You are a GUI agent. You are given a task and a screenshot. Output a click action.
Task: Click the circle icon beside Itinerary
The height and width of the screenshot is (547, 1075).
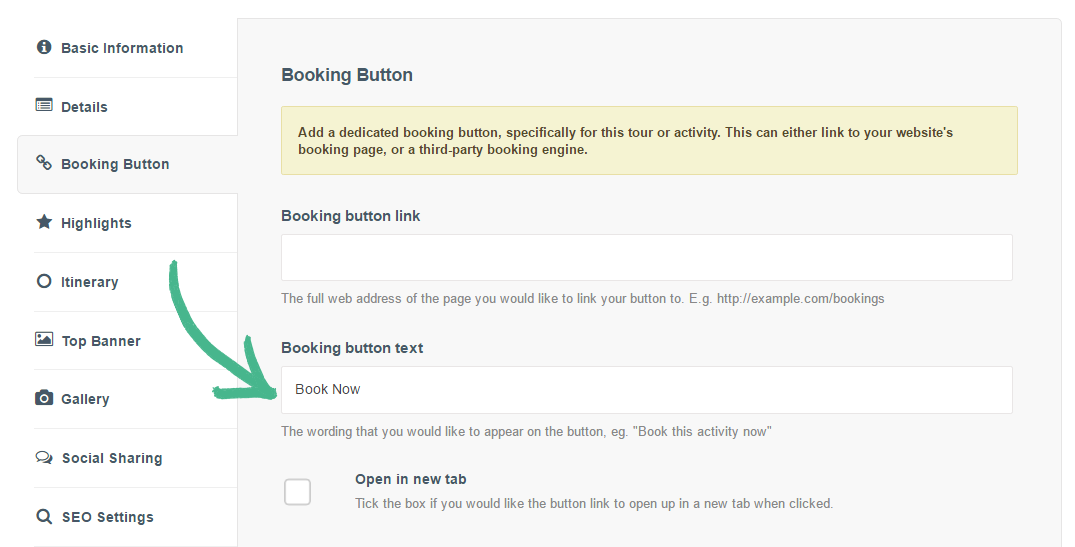44,281
